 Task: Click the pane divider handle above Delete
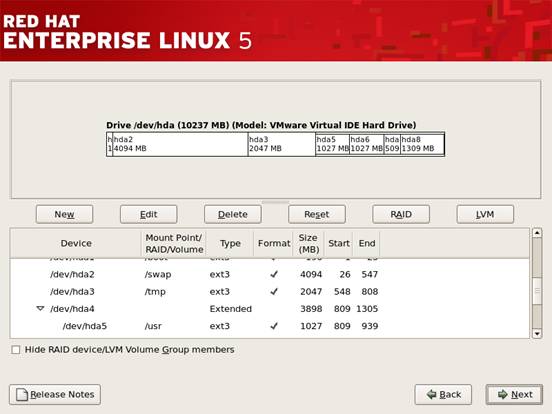tap(276, 202)
